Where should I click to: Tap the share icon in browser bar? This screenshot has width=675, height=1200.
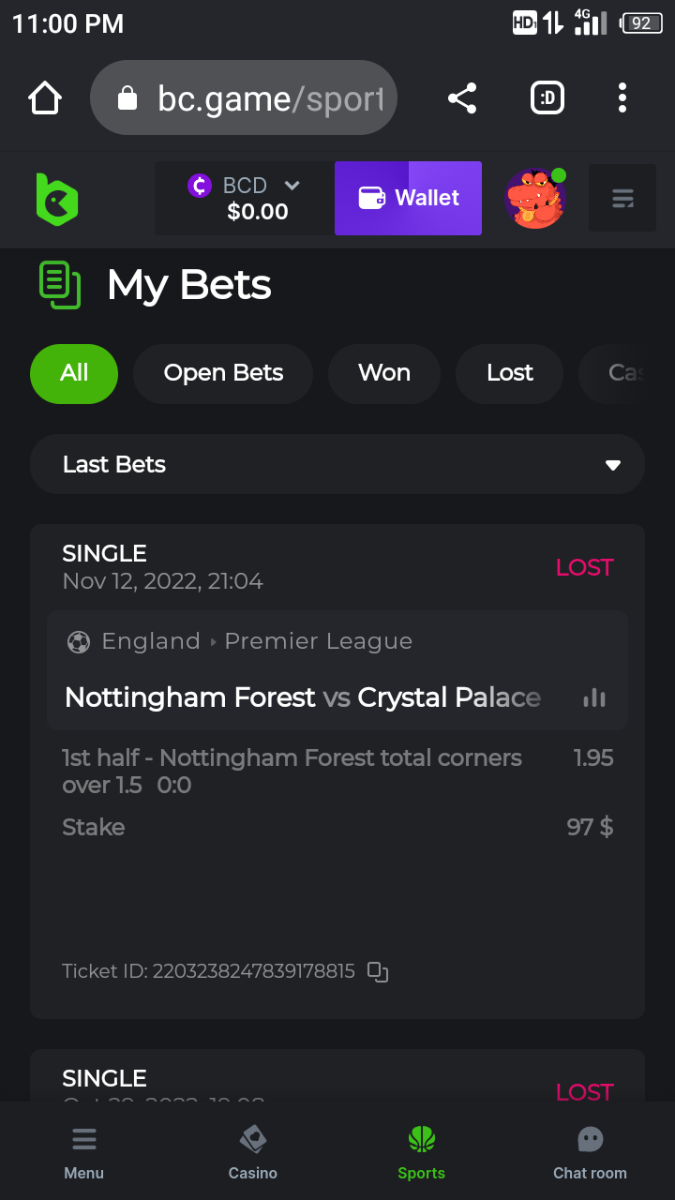[461, 98]
